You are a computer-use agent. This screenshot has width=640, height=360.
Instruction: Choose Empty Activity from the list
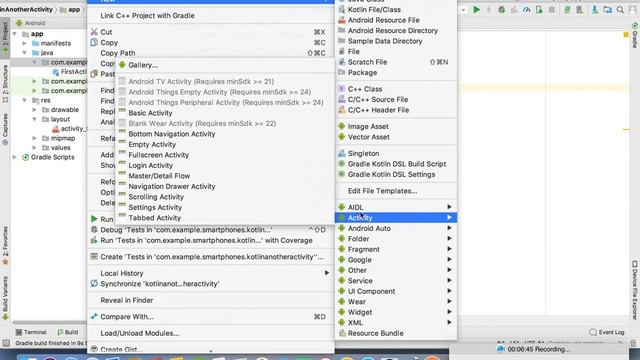(x=152, y=144)
